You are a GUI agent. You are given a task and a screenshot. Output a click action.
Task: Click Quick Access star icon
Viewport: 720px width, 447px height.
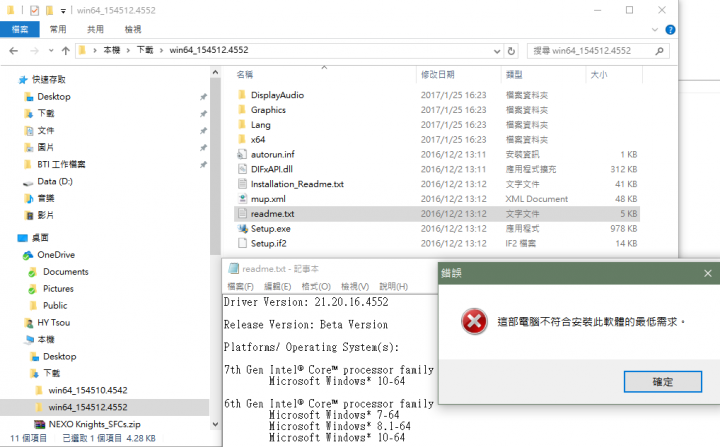pyautogui.click(x=23, y=80)
